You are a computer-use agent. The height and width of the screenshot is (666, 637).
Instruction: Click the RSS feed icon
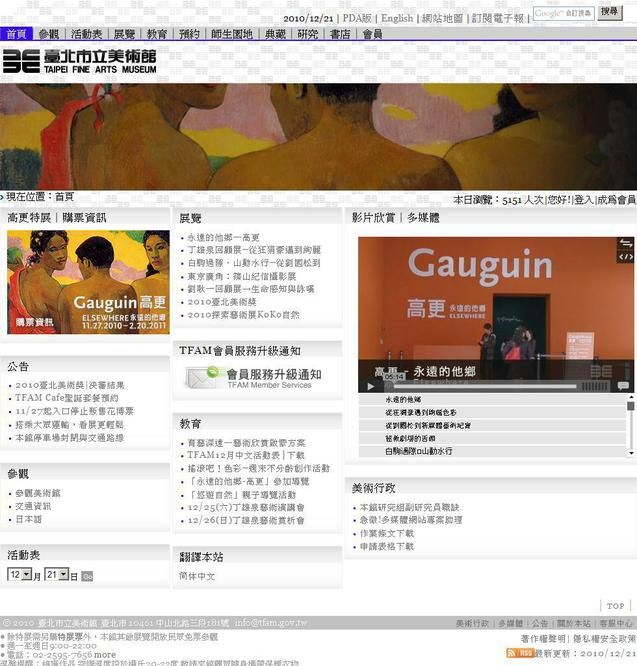(x=520, y=653)
